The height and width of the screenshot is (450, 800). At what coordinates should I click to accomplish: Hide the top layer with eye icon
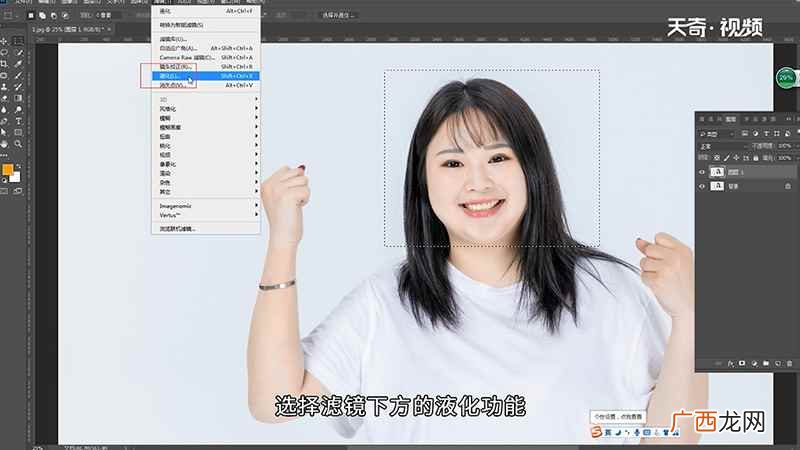pos(702,172)
